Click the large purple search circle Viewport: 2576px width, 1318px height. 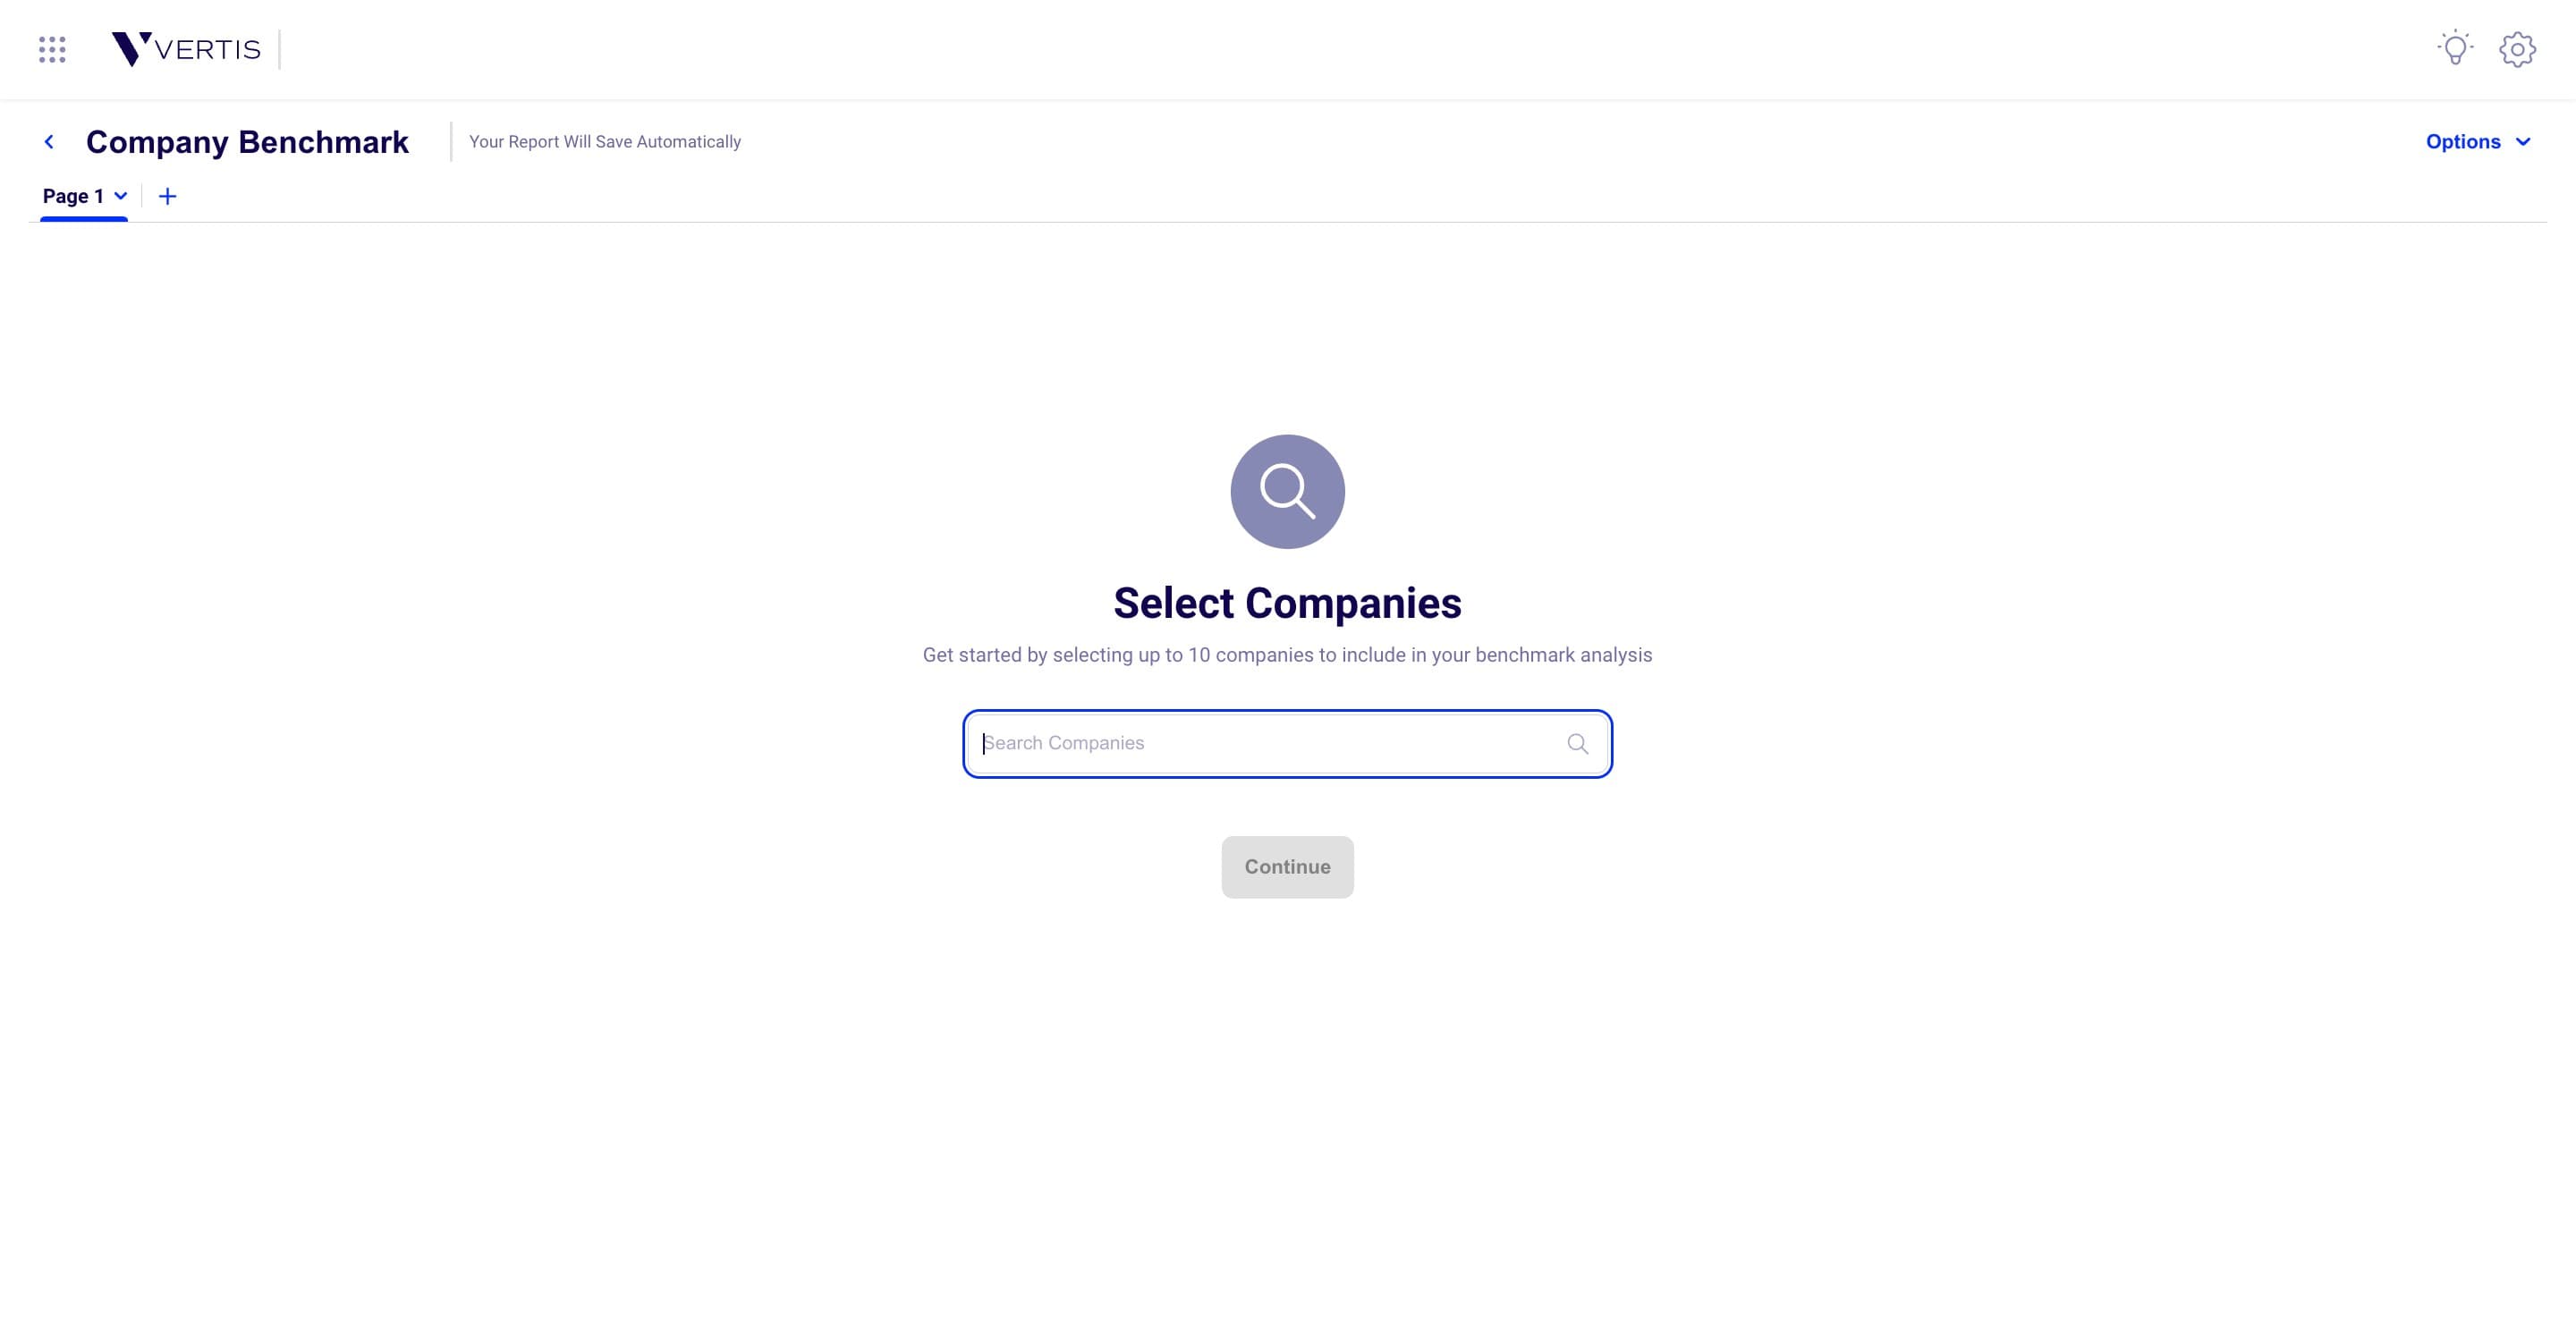[x=1287, y=491]
